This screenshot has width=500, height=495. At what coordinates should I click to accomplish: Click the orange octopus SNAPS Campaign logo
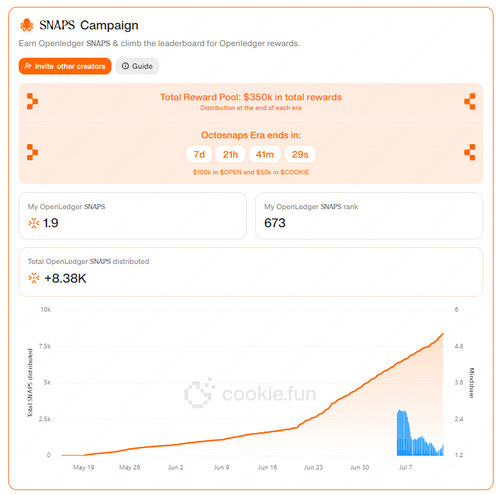27,25
